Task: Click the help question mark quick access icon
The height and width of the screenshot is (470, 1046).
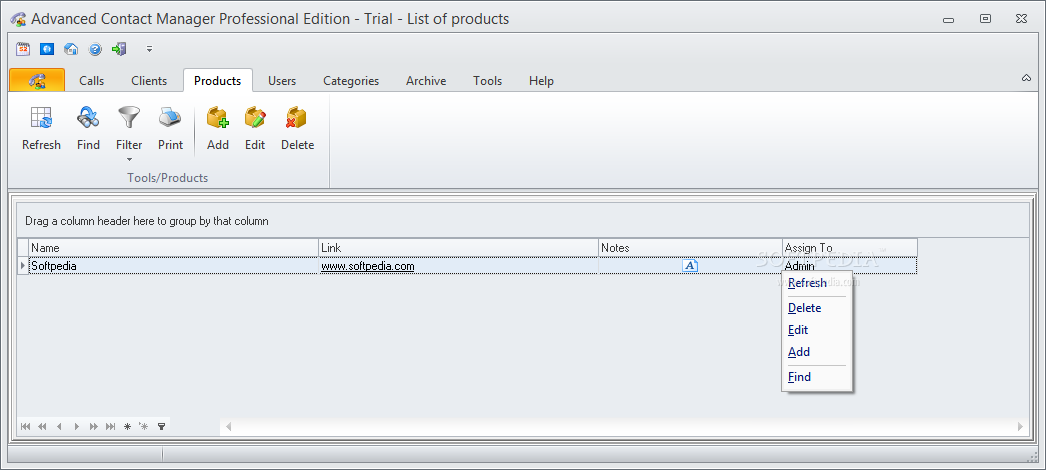Action: 95,49
